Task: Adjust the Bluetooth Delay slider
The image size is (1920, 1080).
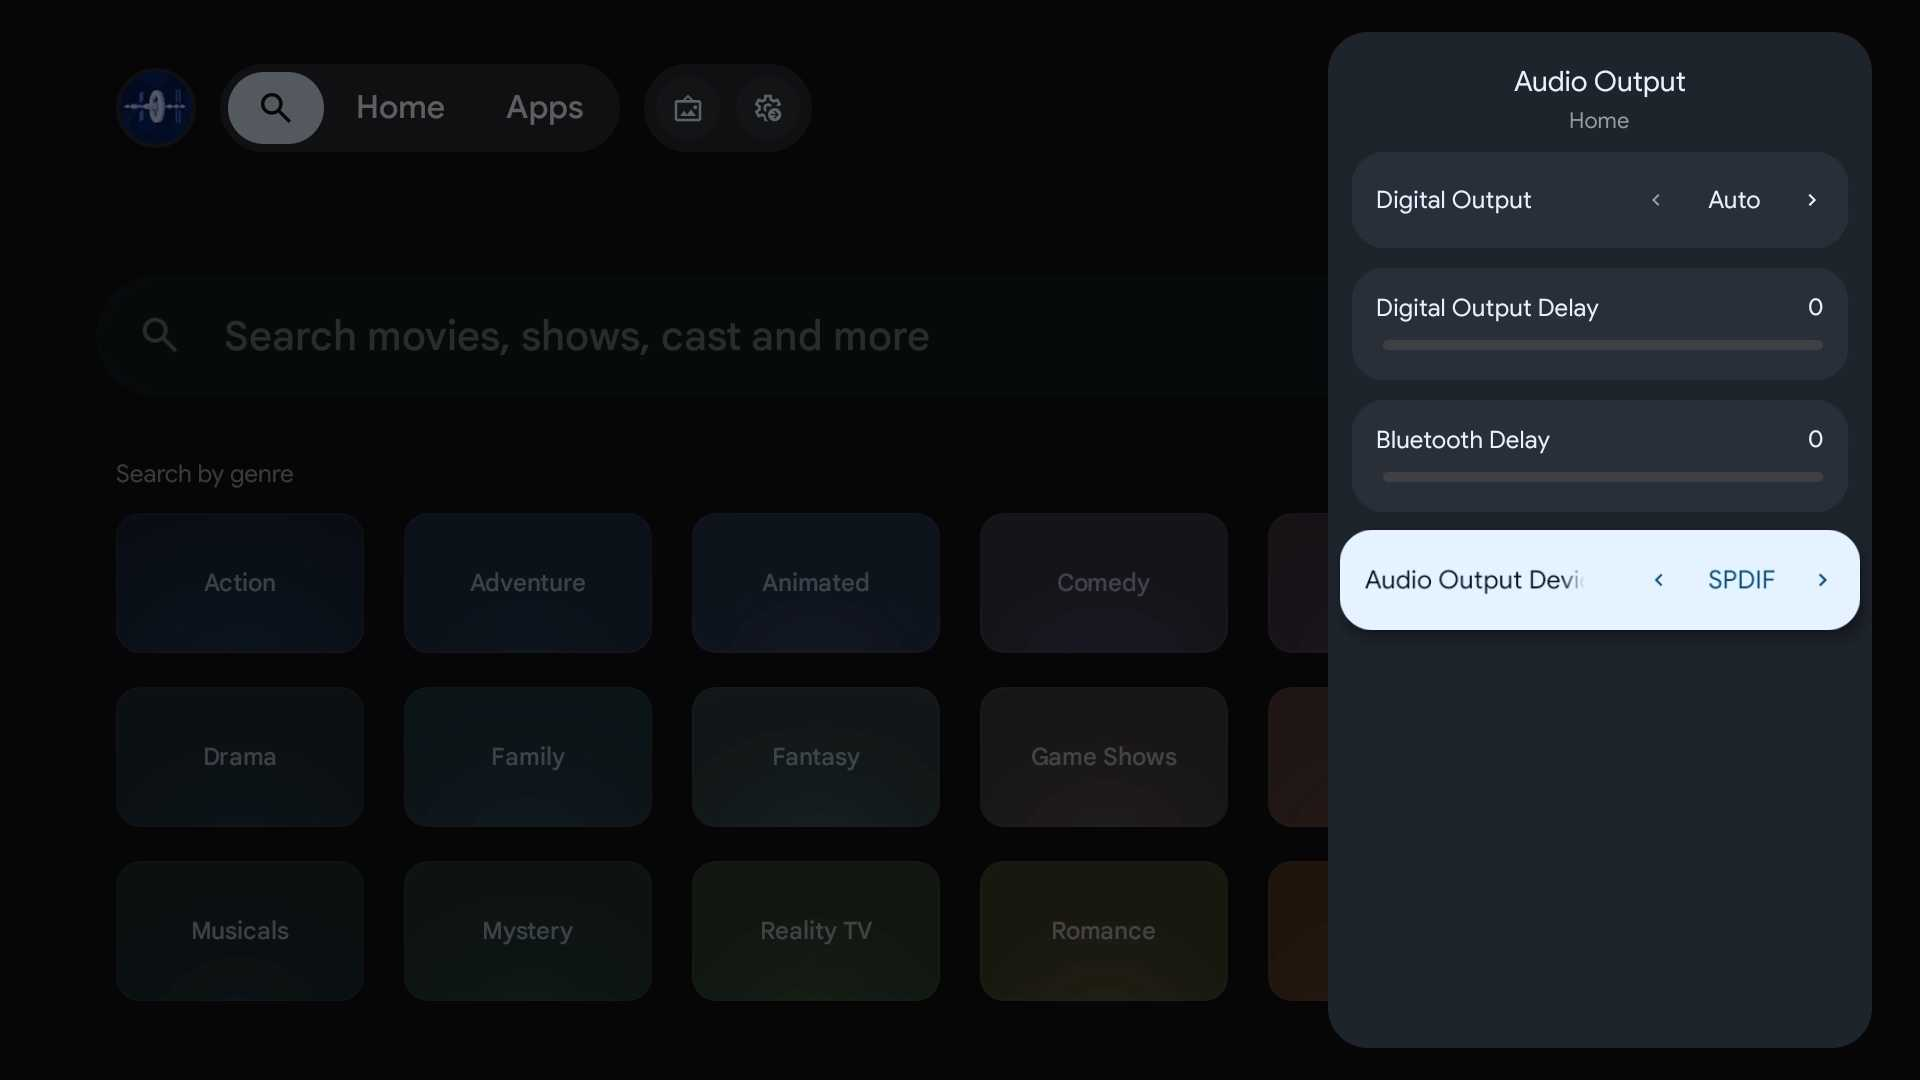Action: click(1602, 477)
